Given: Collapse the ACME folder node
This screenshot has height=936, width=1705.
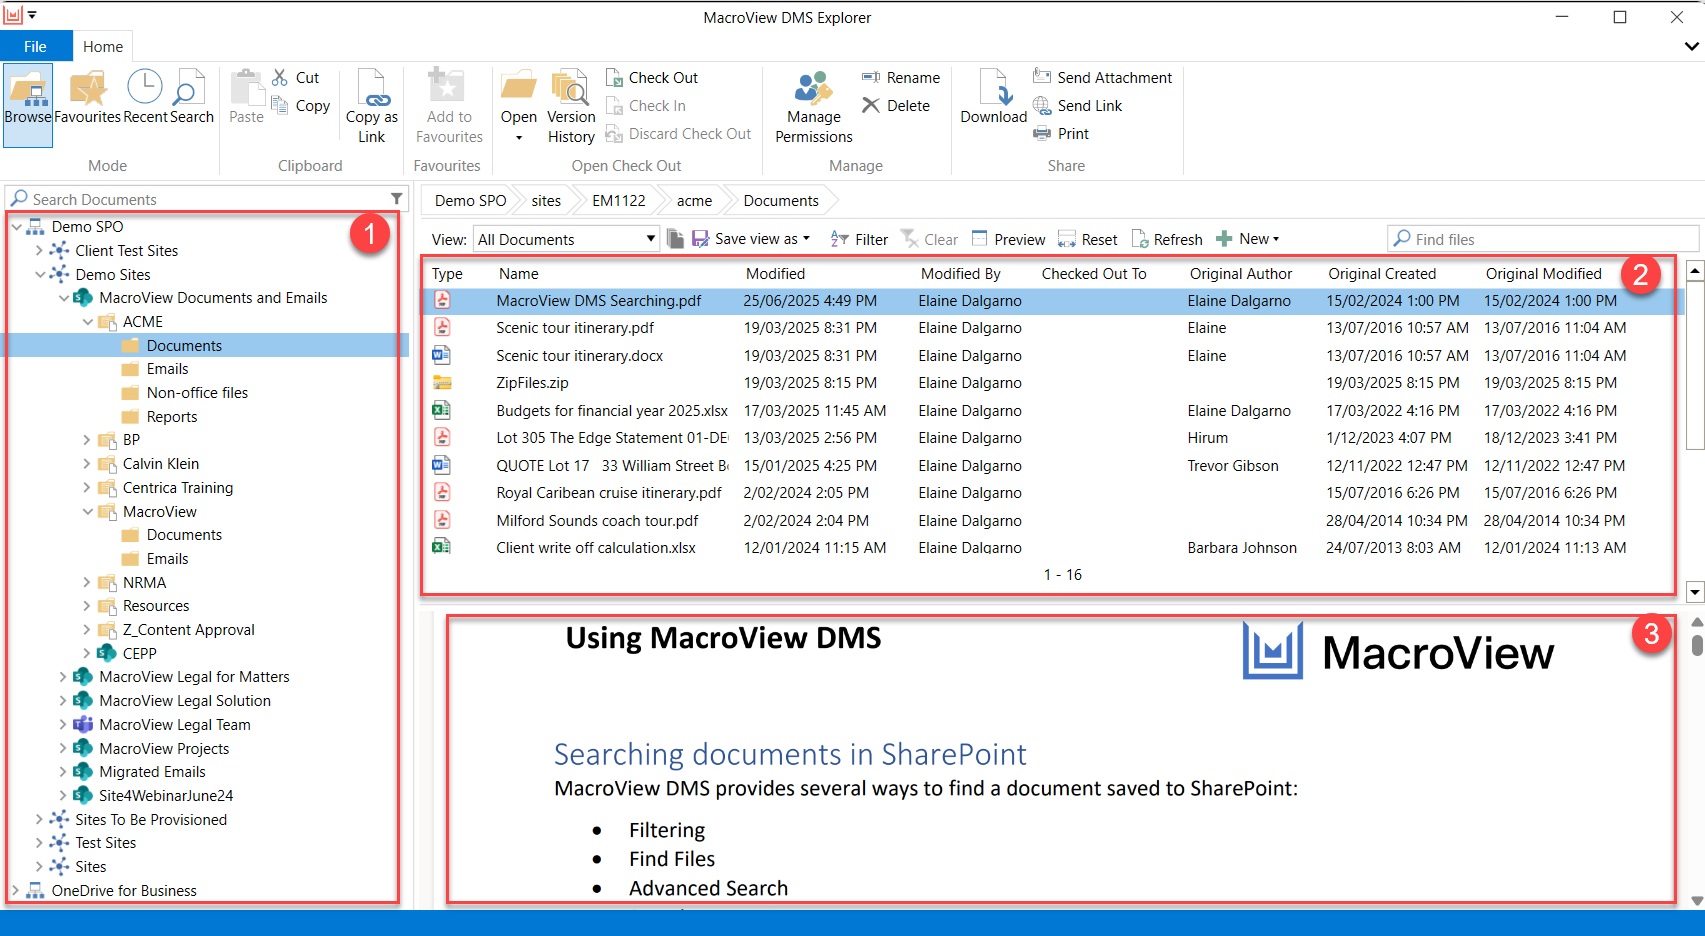Looking at the screenshot, I should coord(87,322).
